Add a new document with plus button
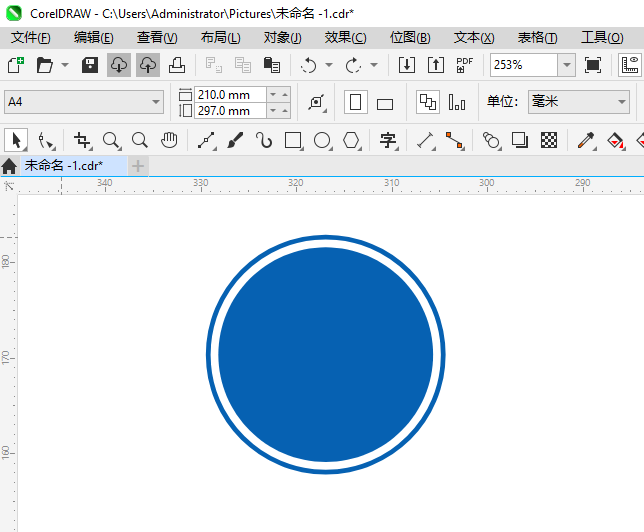Image resolution: width=644 pixels, height=532 pixels. pyautogui.click(x=138, y=165)
